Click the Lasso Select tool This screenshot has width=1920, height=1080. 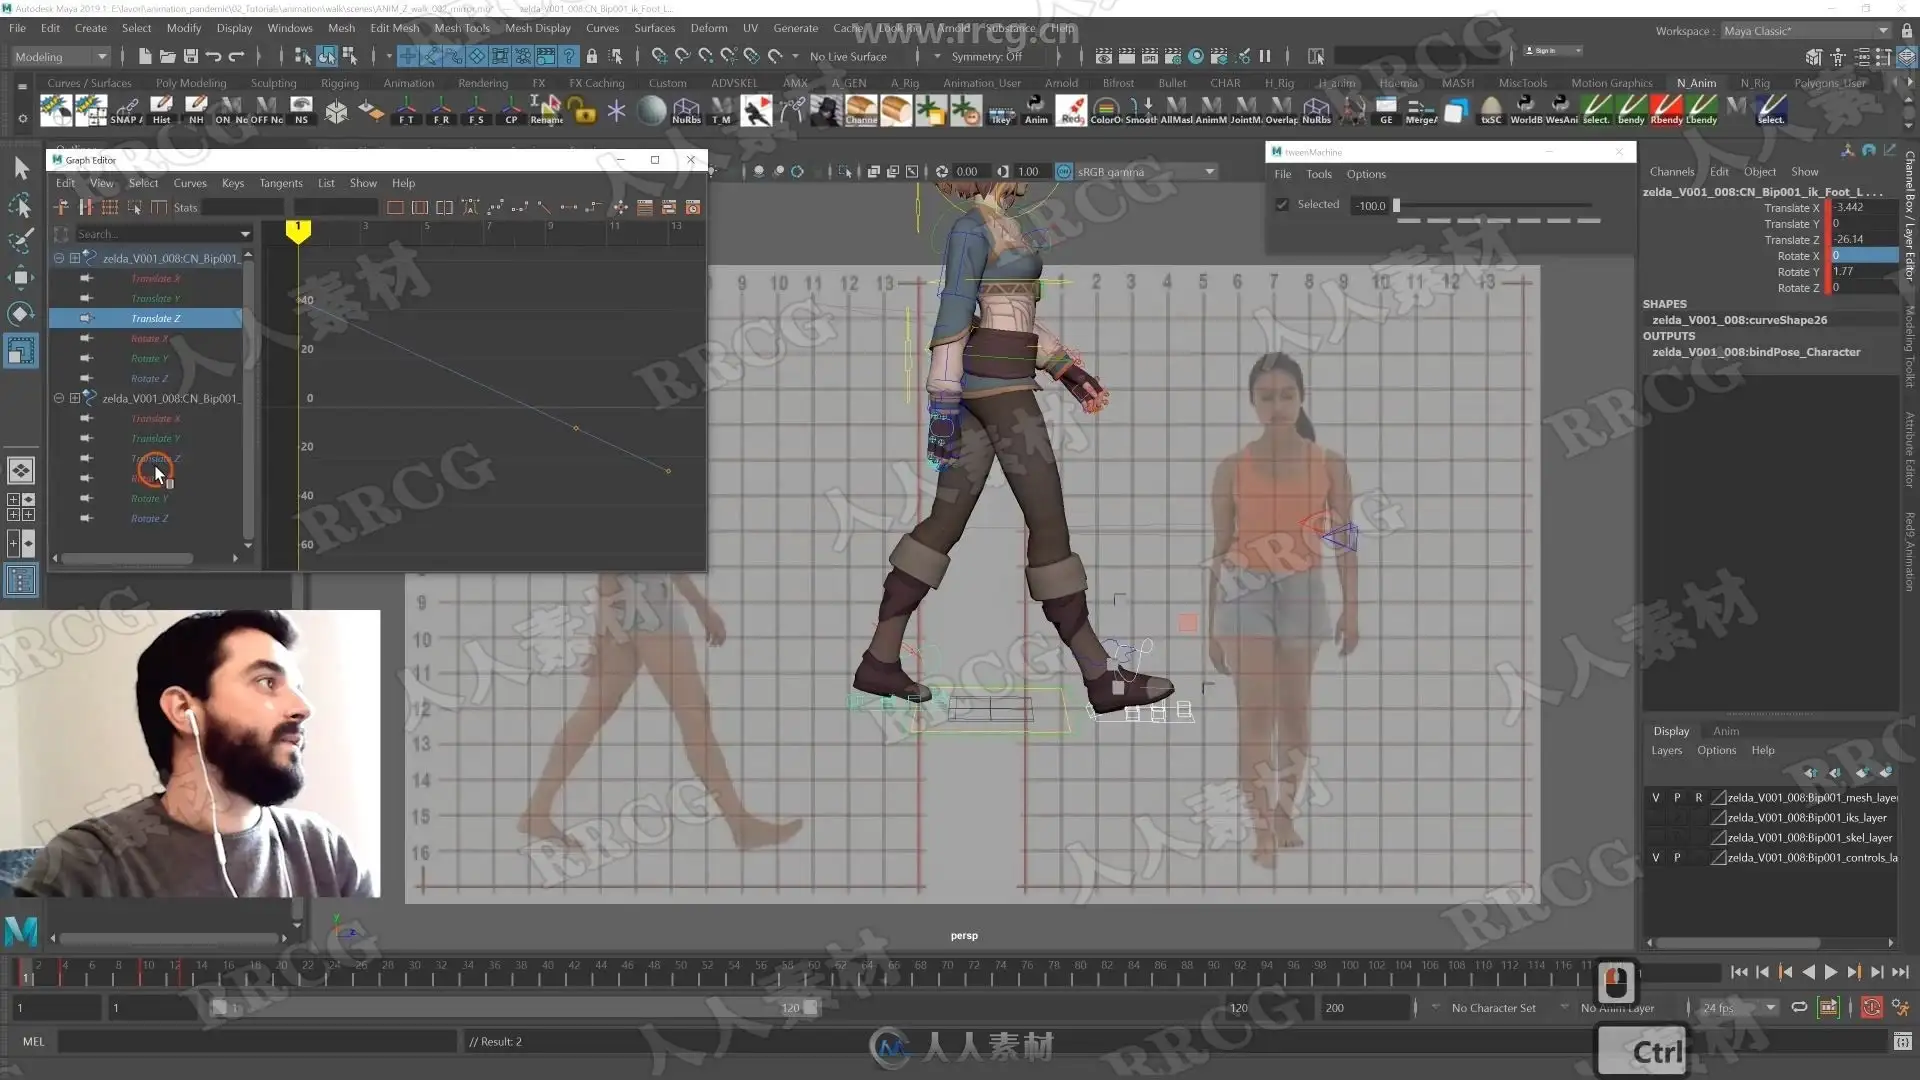coord(21,205)
